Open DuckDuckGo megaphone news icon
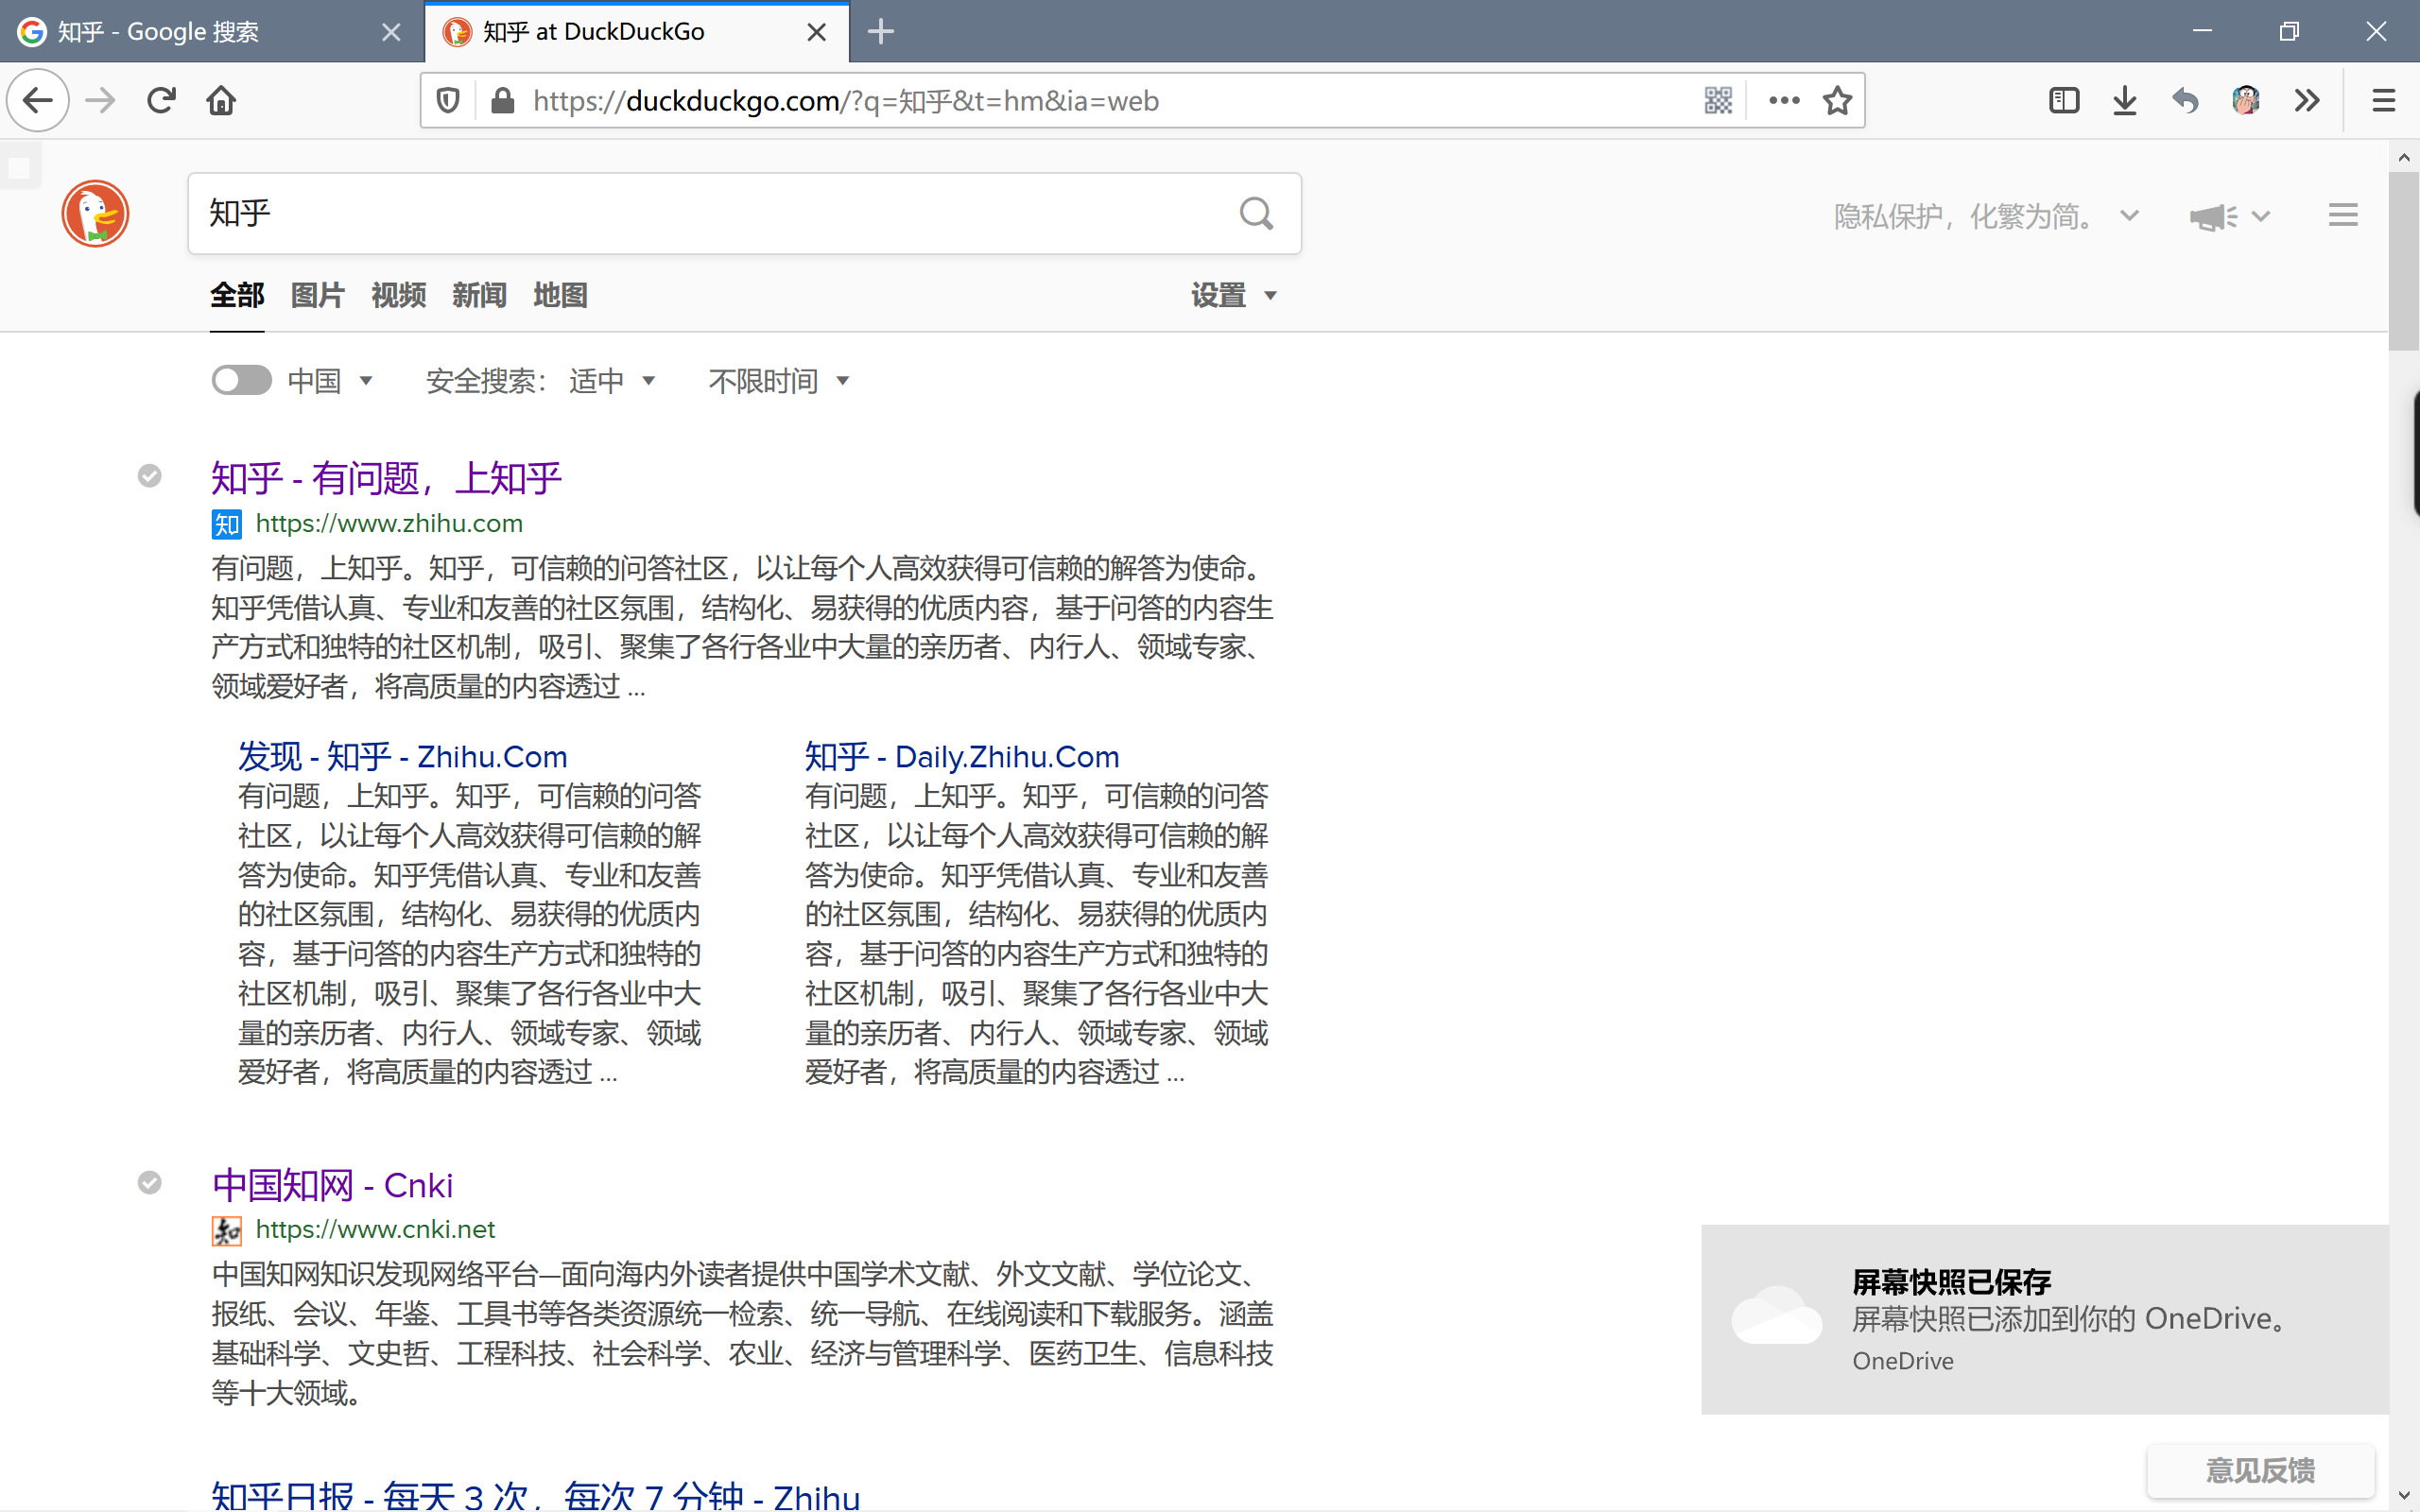Image resolution: width=2420 pixels, height=1512 pixels. click(2212, 216)
